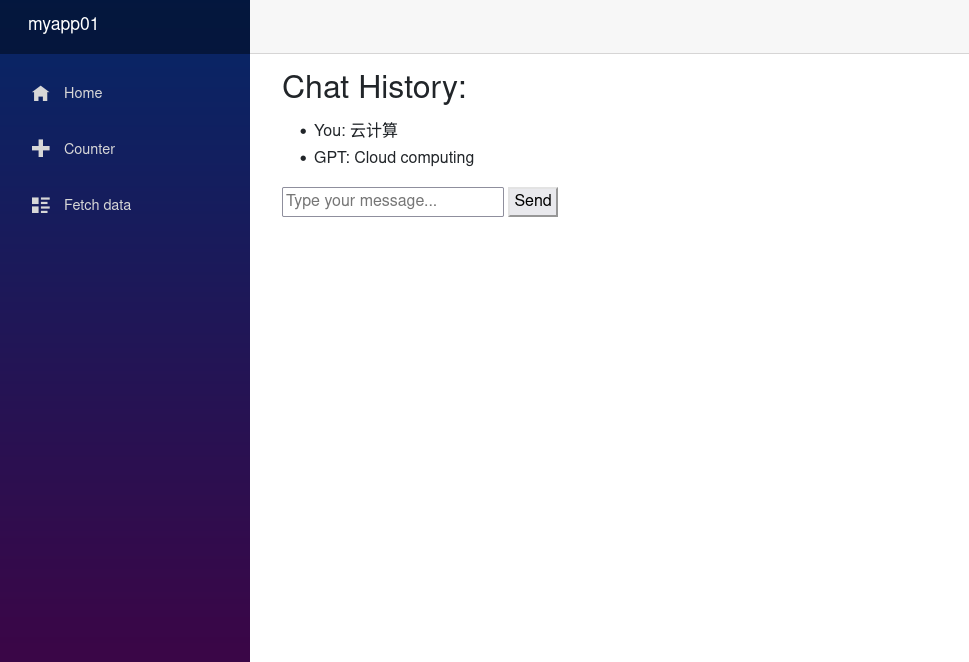Select the "You:" label in chat
The width and height of the screenshot is (969, 662).
[329, 131]
